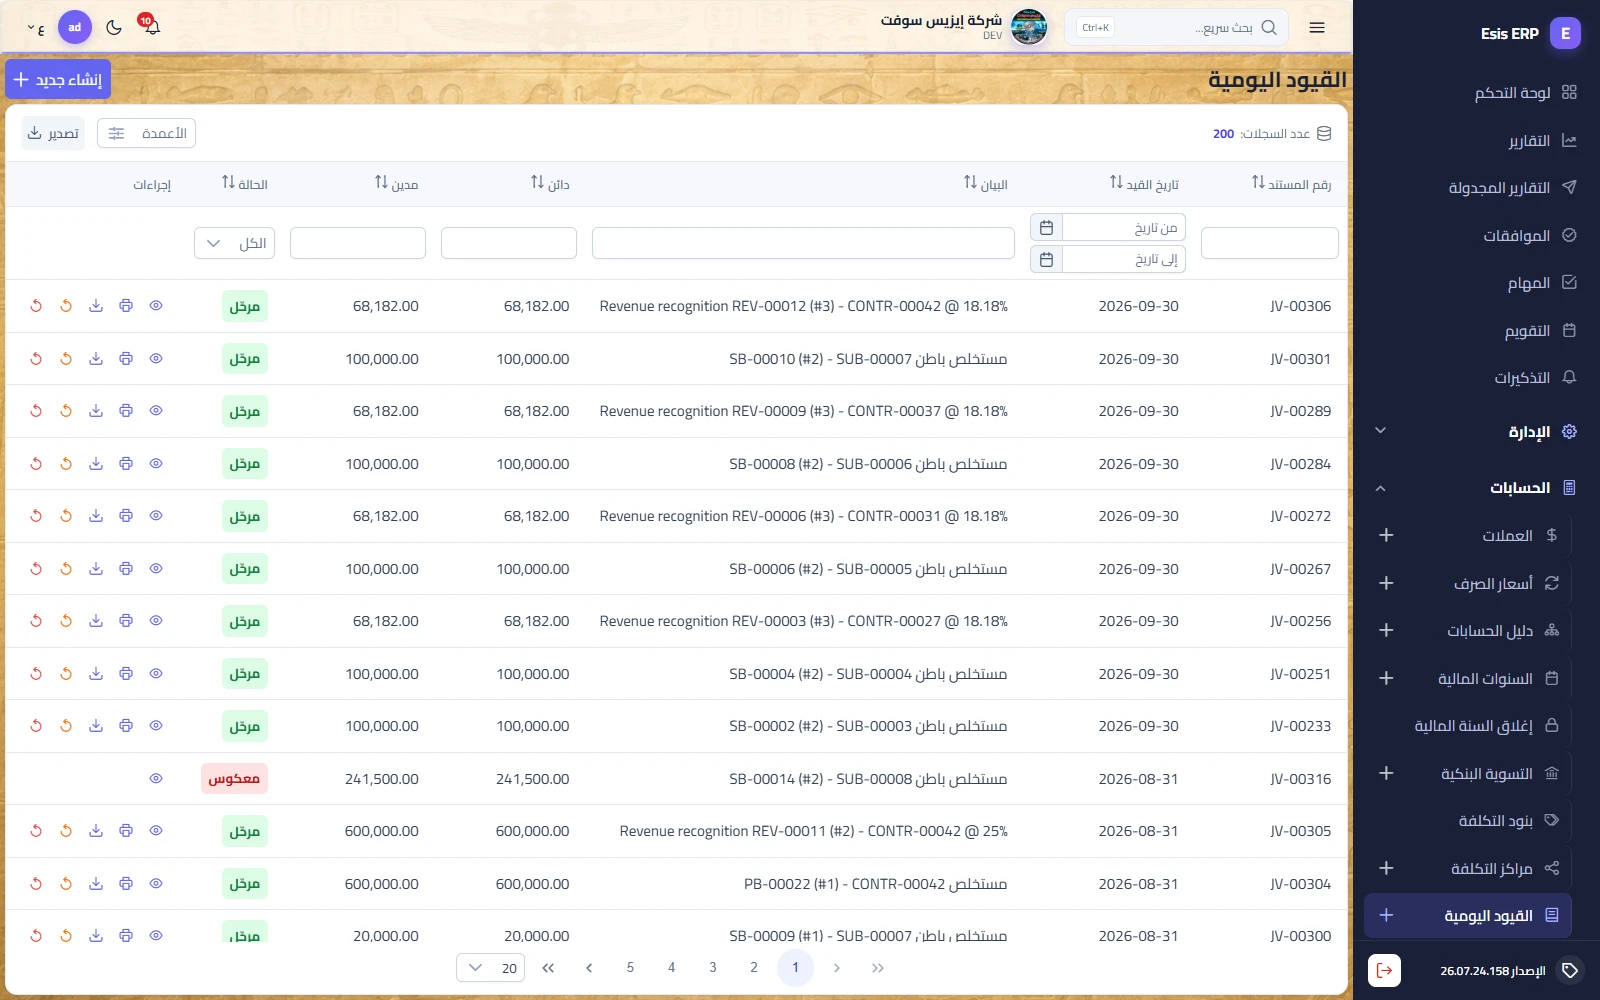Open status filter dropdown الكل
Viewport: 1600px width, 1000px height.
point(234,243)
